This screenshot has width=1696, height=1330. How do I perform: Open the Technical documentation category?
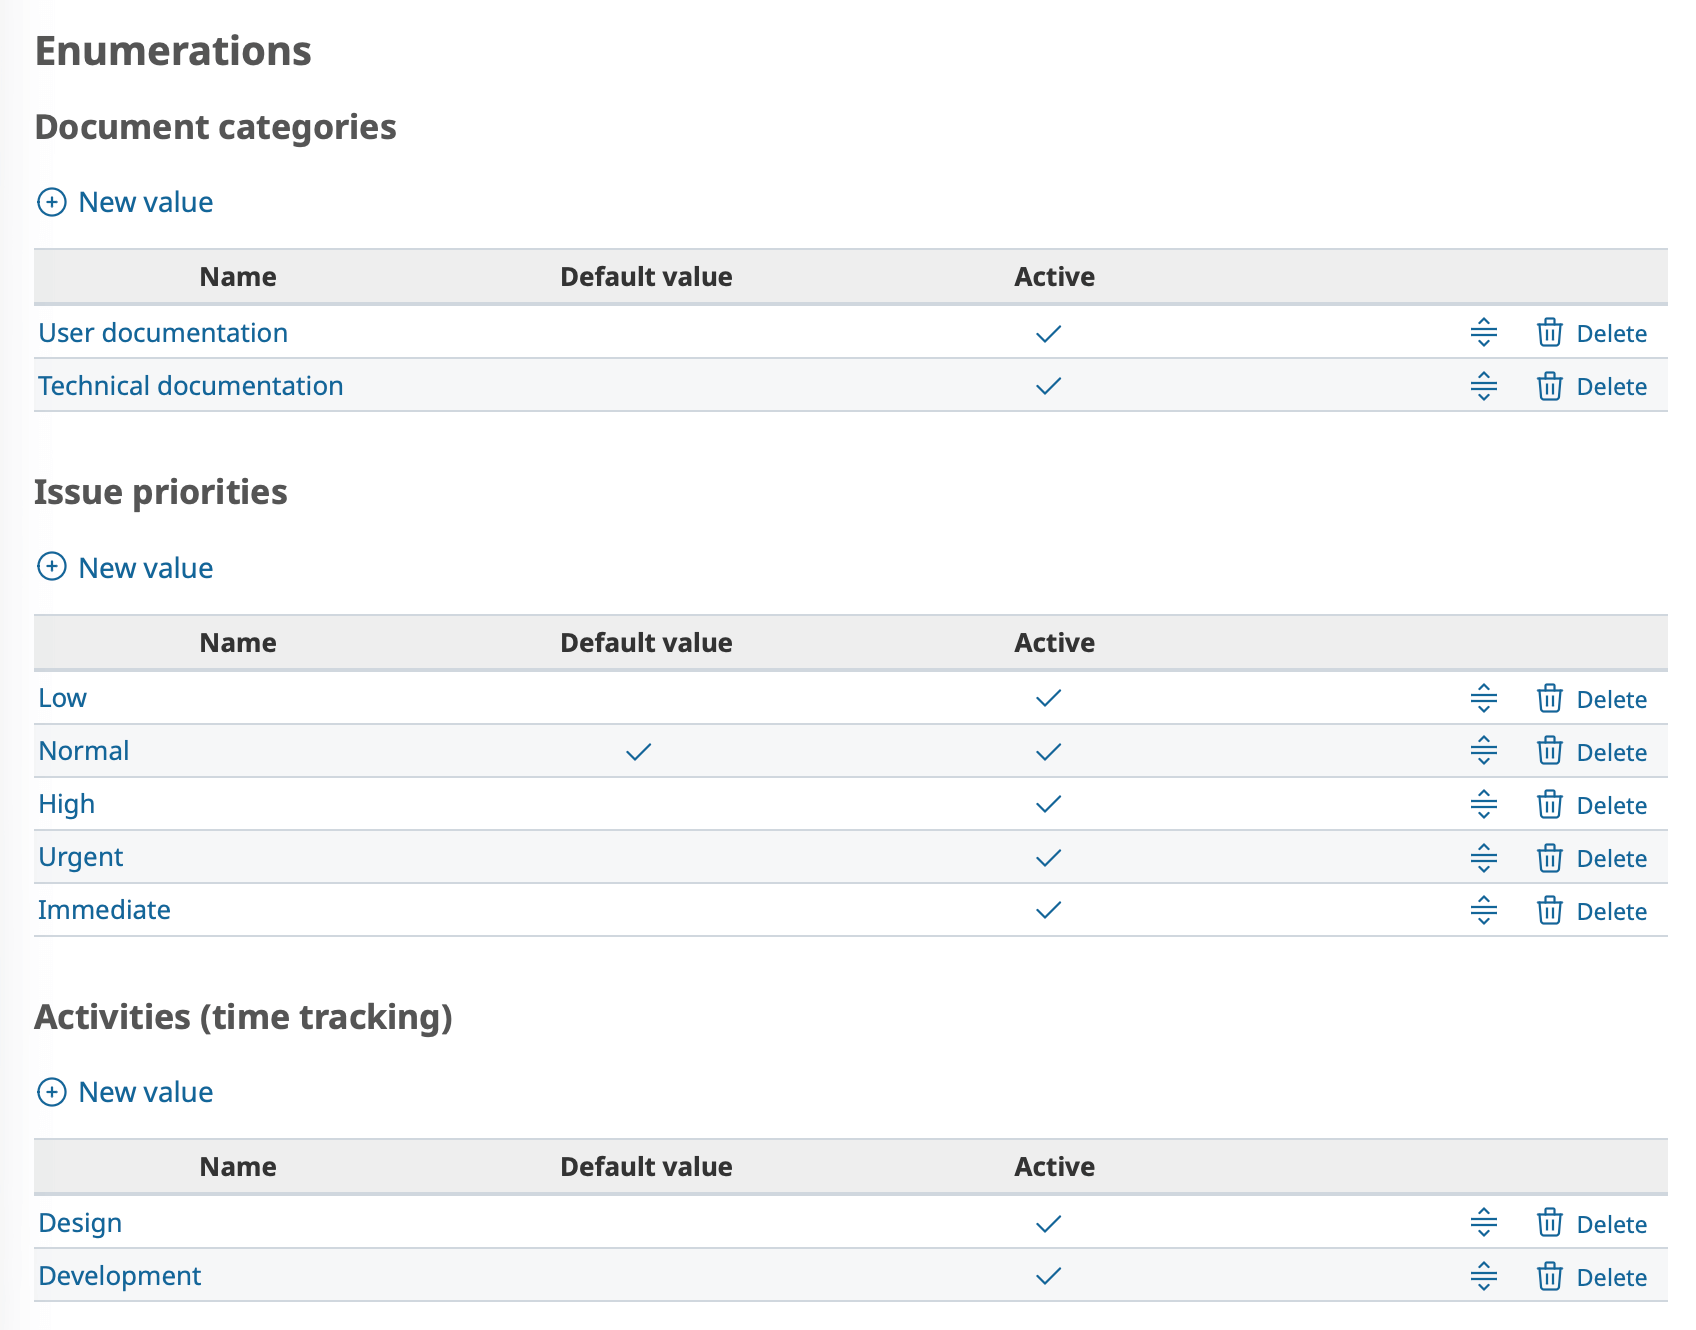click(x=190, y=385)
